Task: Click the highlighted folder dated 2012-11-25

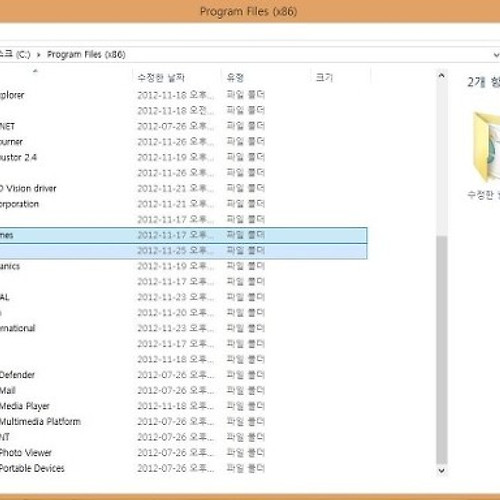Action: pos(183,251)
